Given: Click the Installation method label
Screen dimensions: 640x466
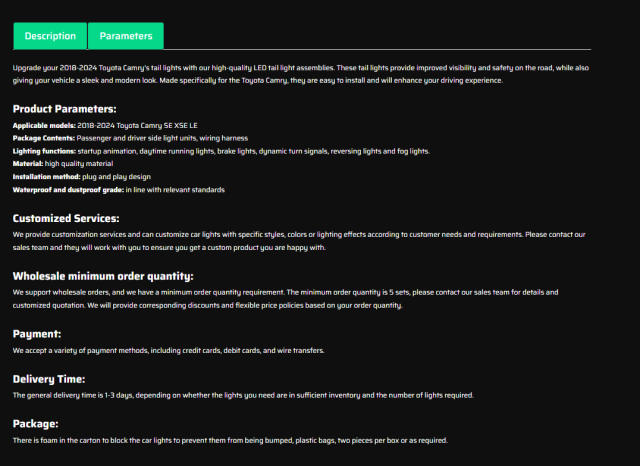Looking at the screenshot, I should click(46, 176).
